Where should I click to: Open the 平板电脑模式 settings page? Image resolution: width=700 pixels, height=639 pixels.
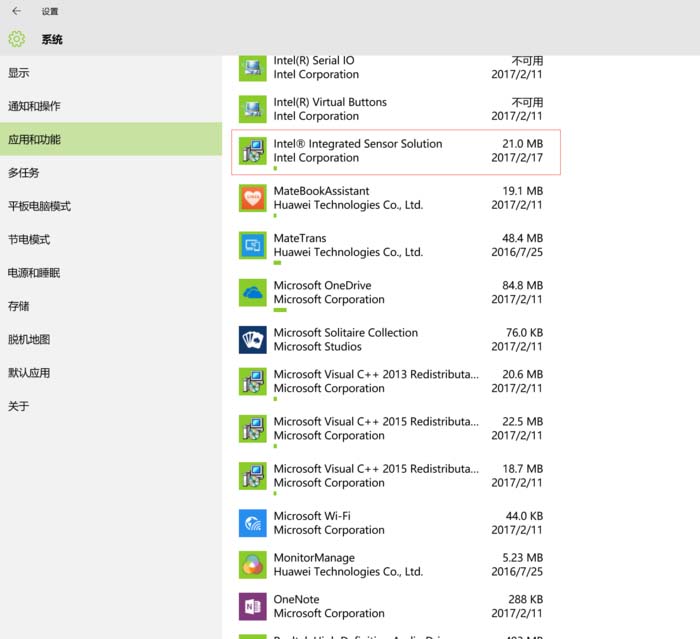point(111,206)
